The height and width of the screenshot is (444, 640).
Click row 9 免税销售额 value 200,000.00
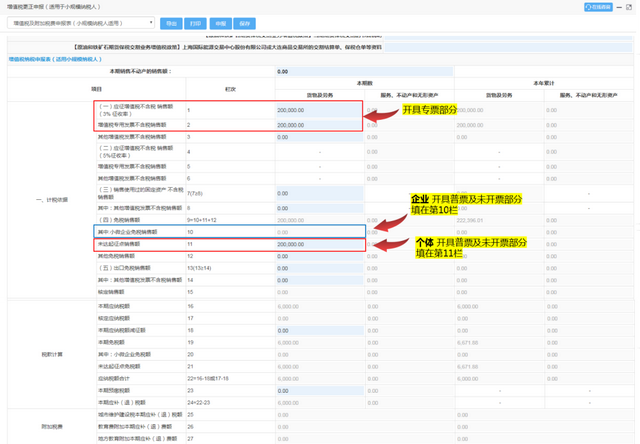point(291,220)
